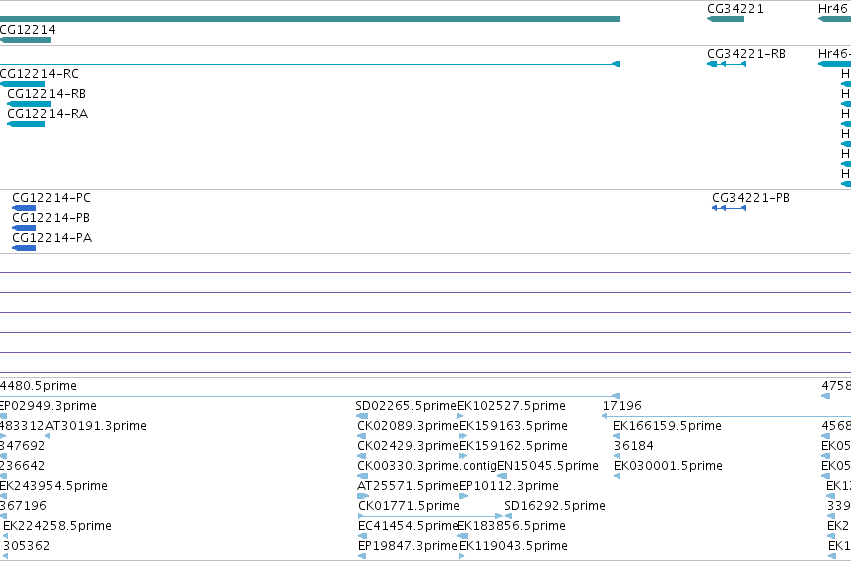Select the CG34221-RB transcript glyph

726,64
